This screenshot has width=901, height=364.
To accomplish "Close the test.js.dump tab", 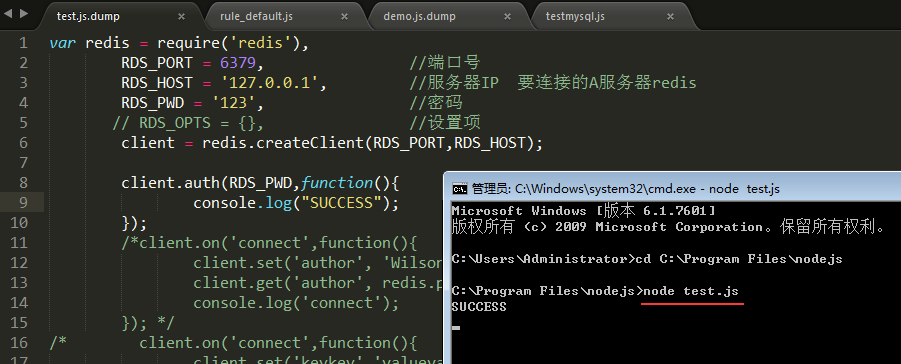I will point(182,17).
